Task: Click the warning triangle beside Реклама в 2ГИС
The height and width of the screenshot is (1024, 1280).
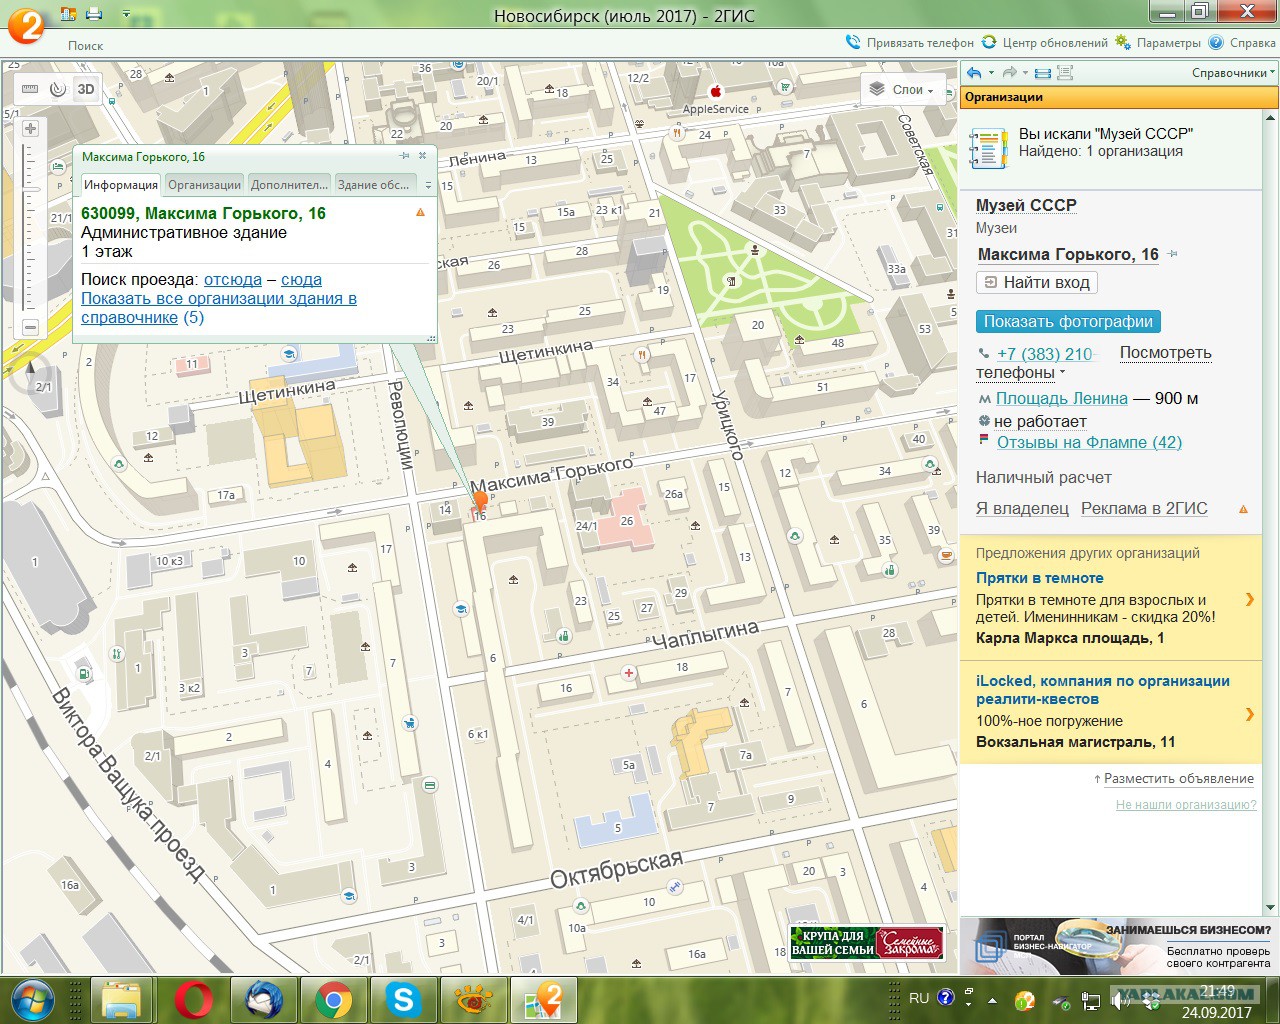Action: point(1243,509)
